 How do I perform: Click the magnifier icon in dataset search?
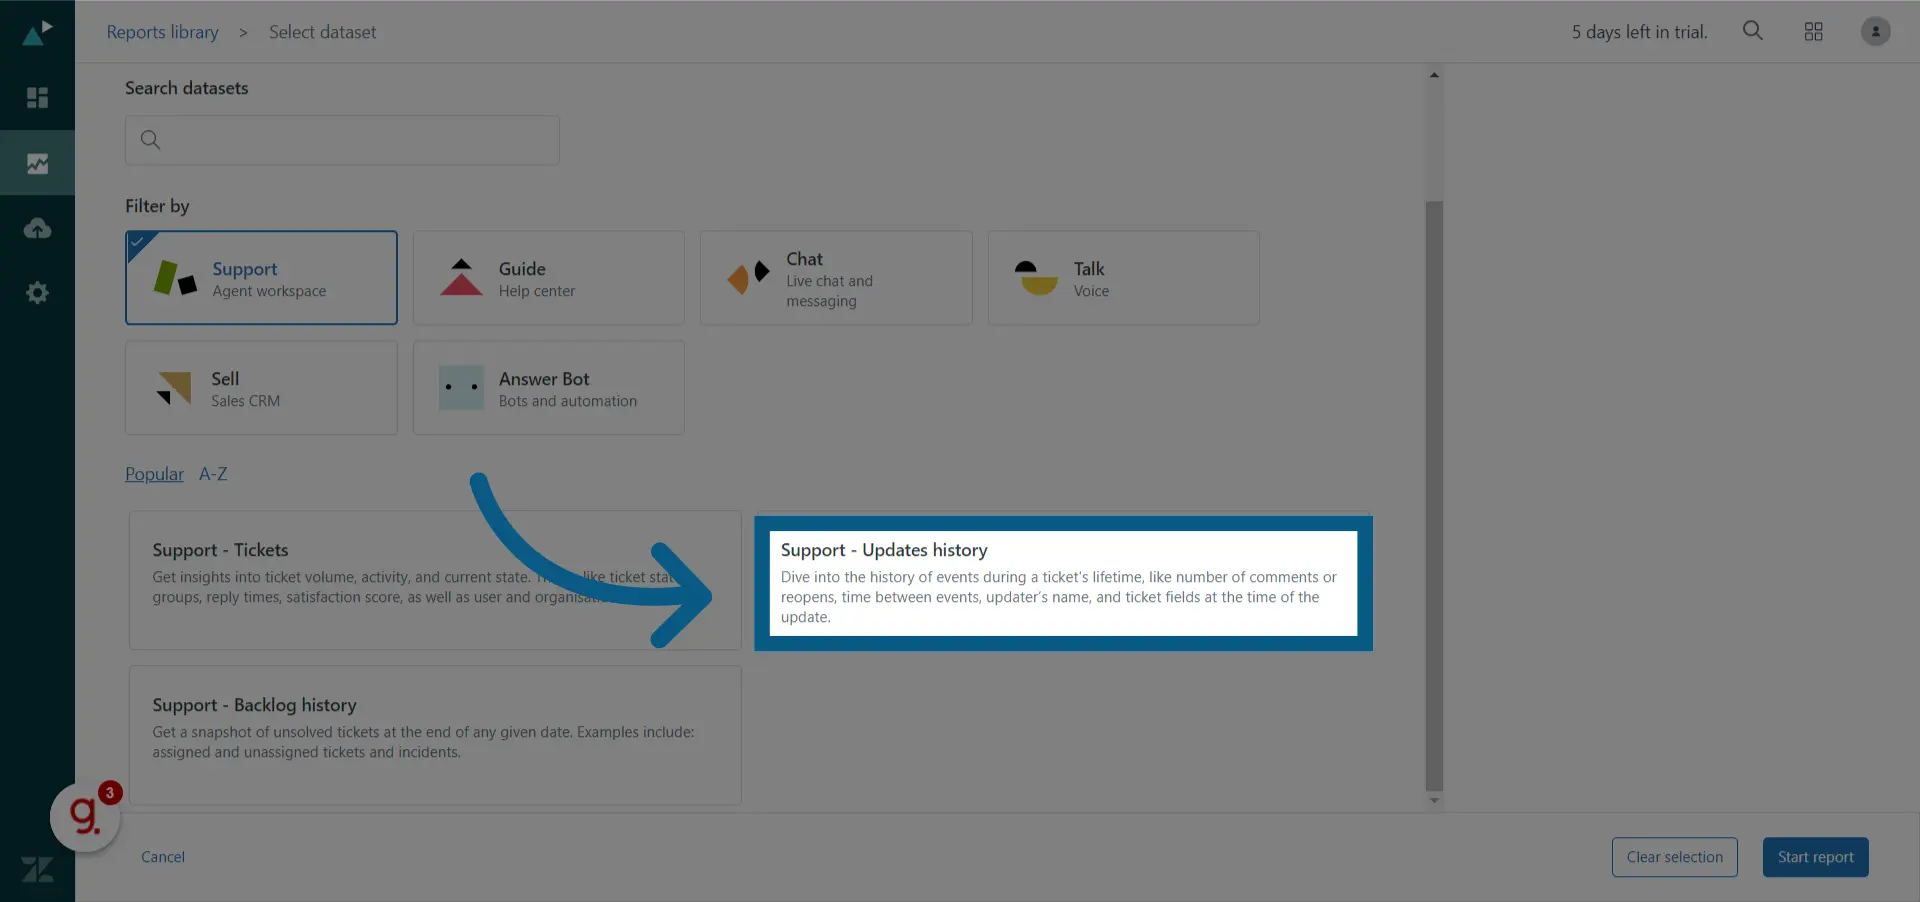click(x=150, y=140)
